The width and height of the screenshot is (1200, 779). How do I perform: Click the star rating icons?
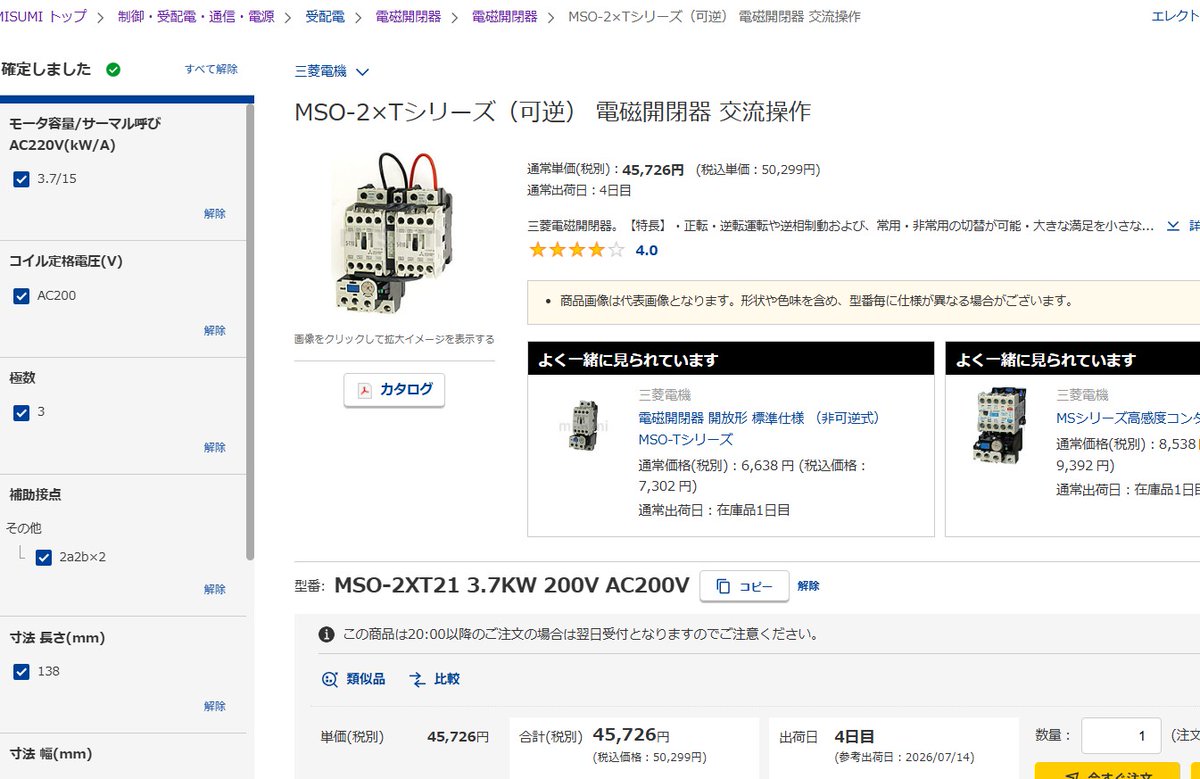coord(577,250)
